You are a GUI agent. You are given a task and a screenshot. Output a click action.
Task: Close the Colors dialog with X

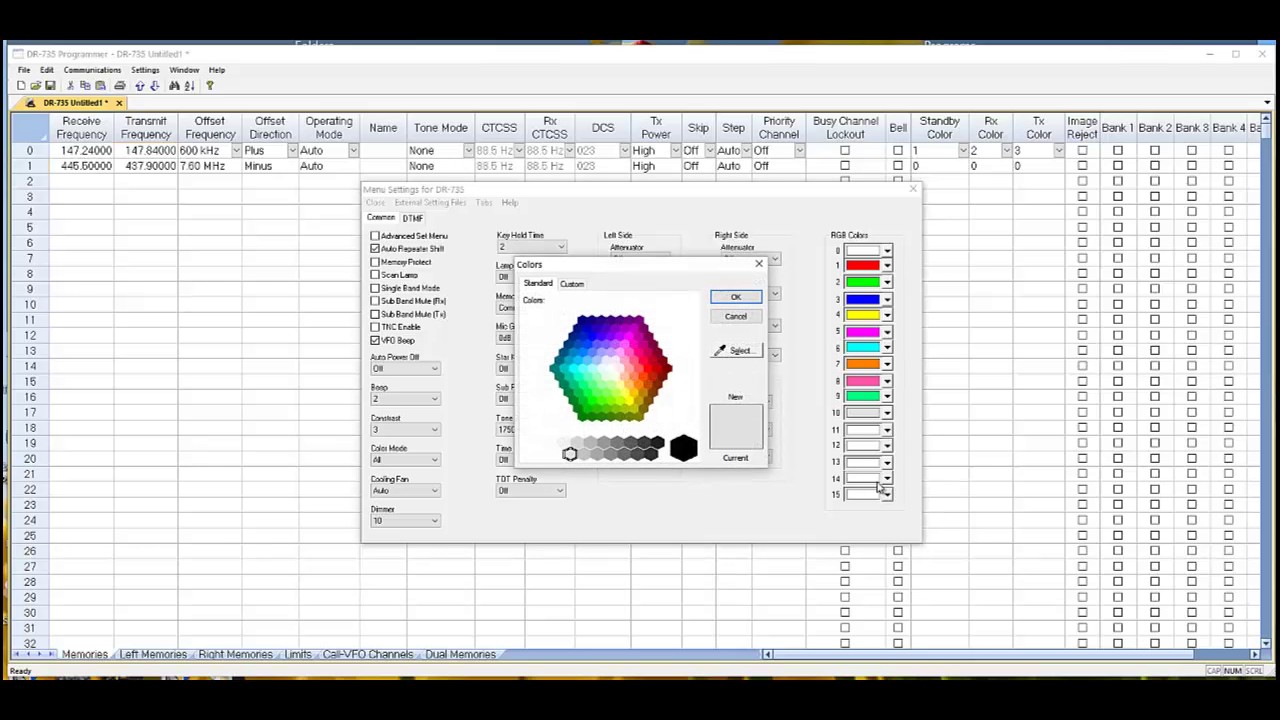759,264
